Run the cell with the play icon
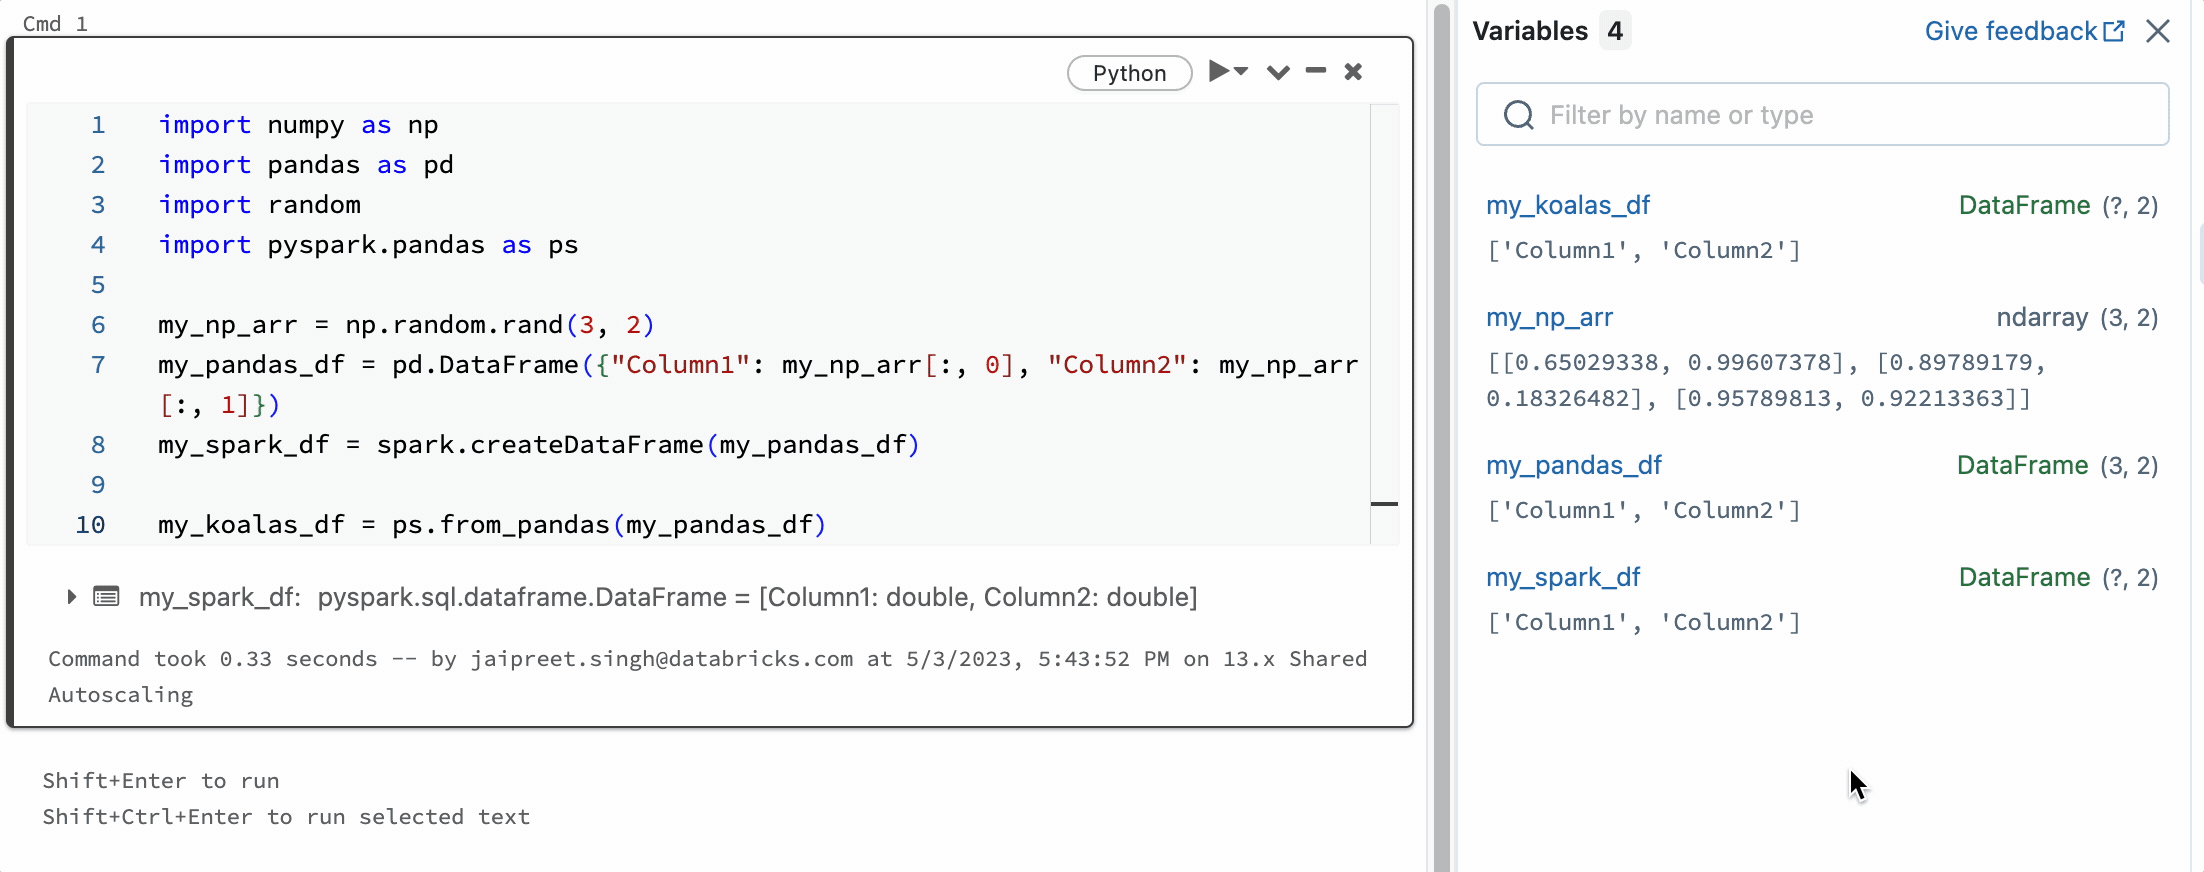The image size is (2204, 872). [x=1218, y=72]
